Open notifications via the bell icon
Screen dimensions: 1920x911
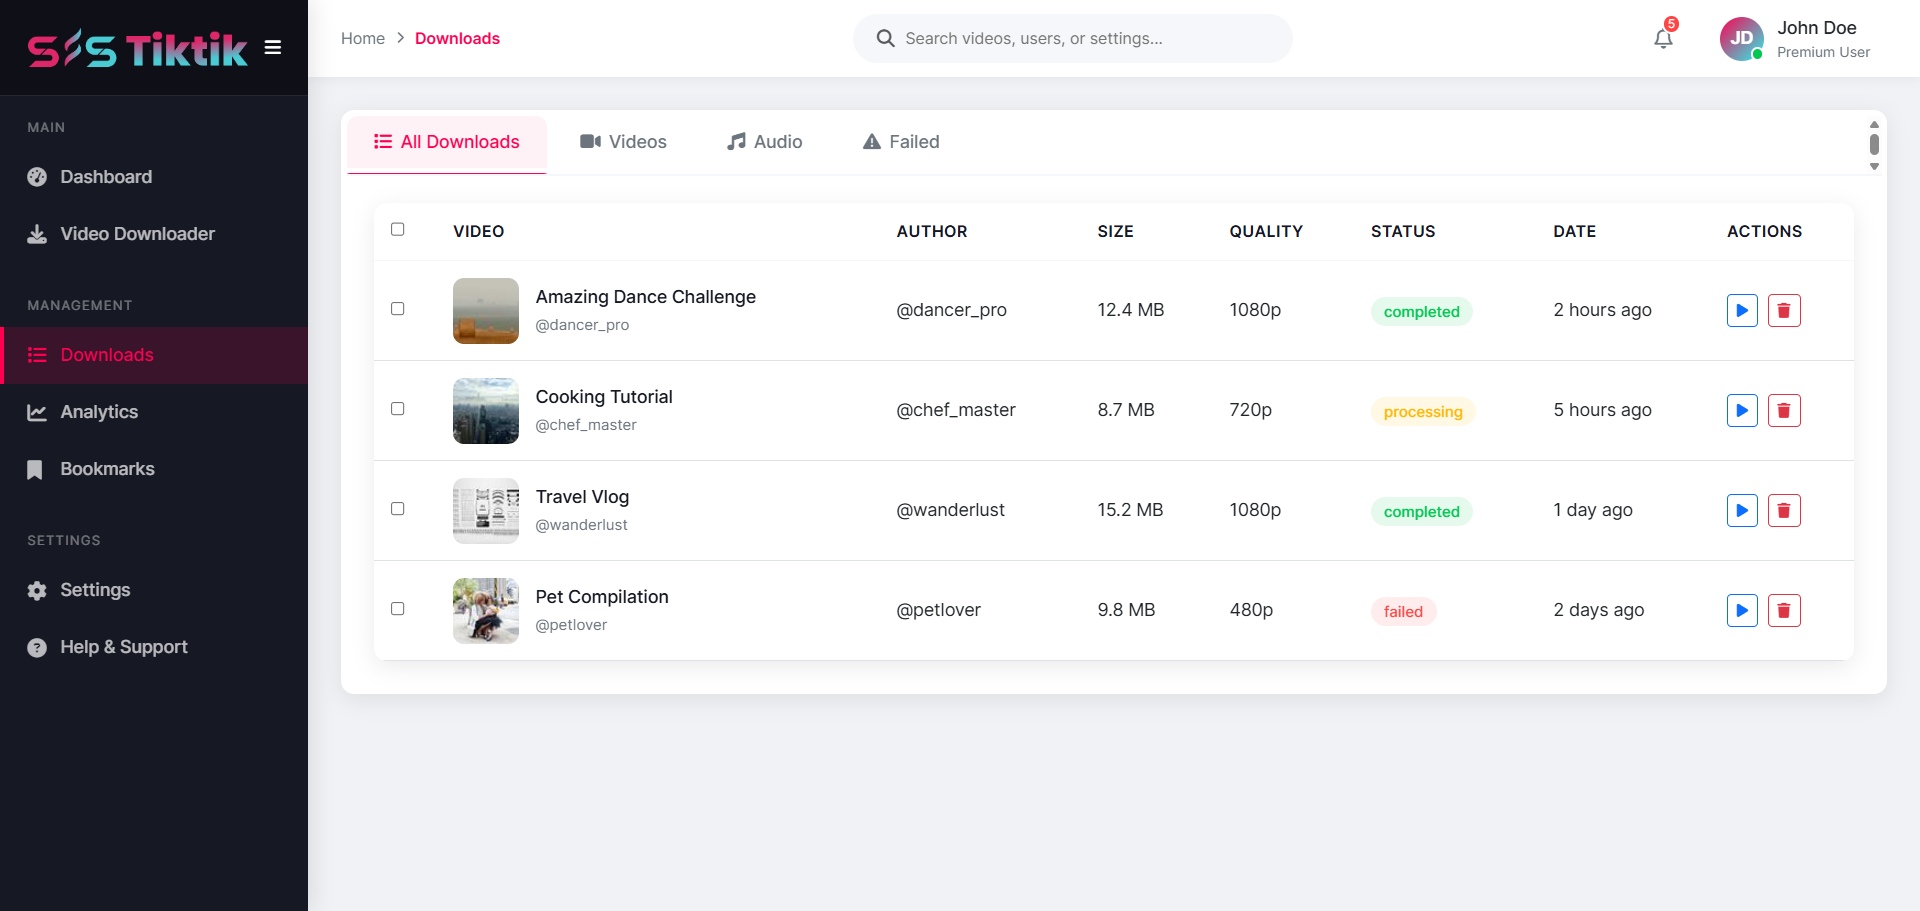pos(1662,37)
